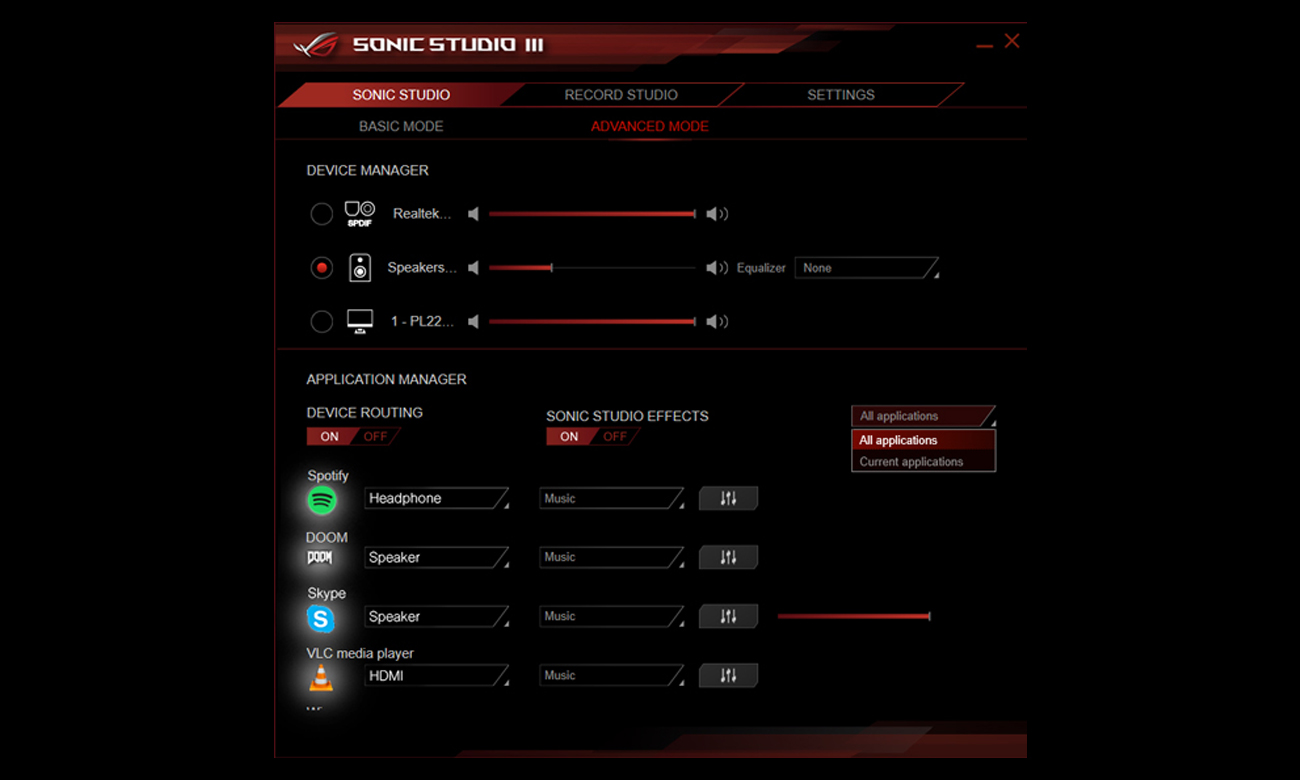
Task: Click max volume icon for 1 - PL22
Action: pos(717,321)
